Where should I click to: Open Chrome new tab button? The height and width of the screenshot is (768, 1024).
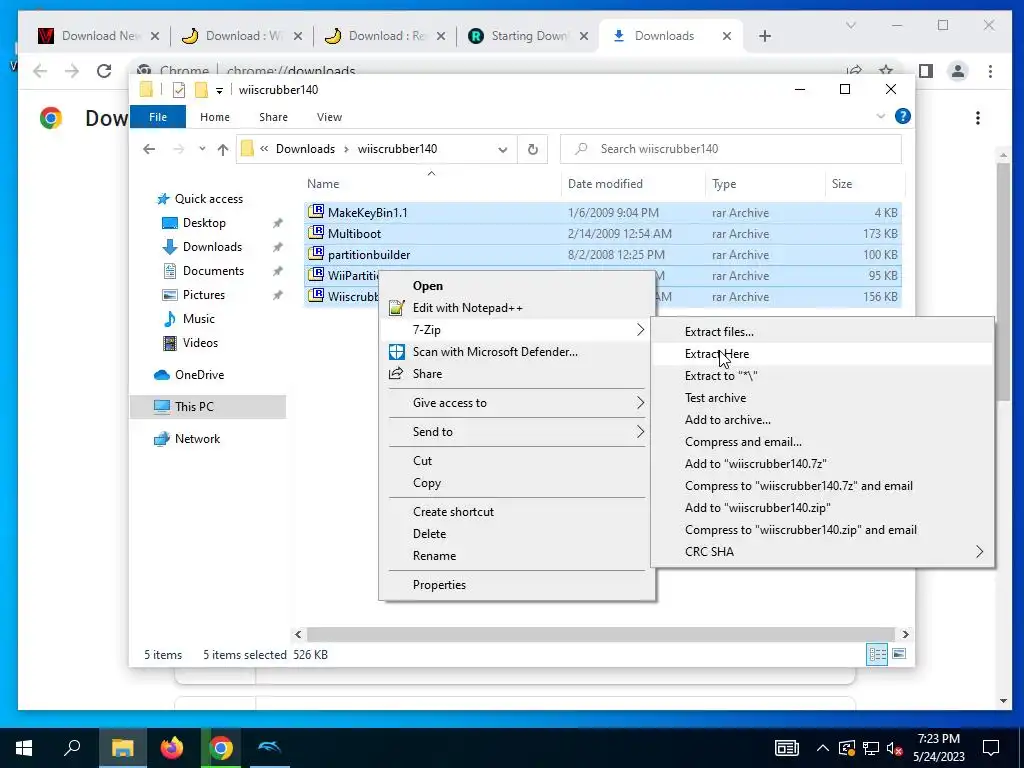pos(765,36)
